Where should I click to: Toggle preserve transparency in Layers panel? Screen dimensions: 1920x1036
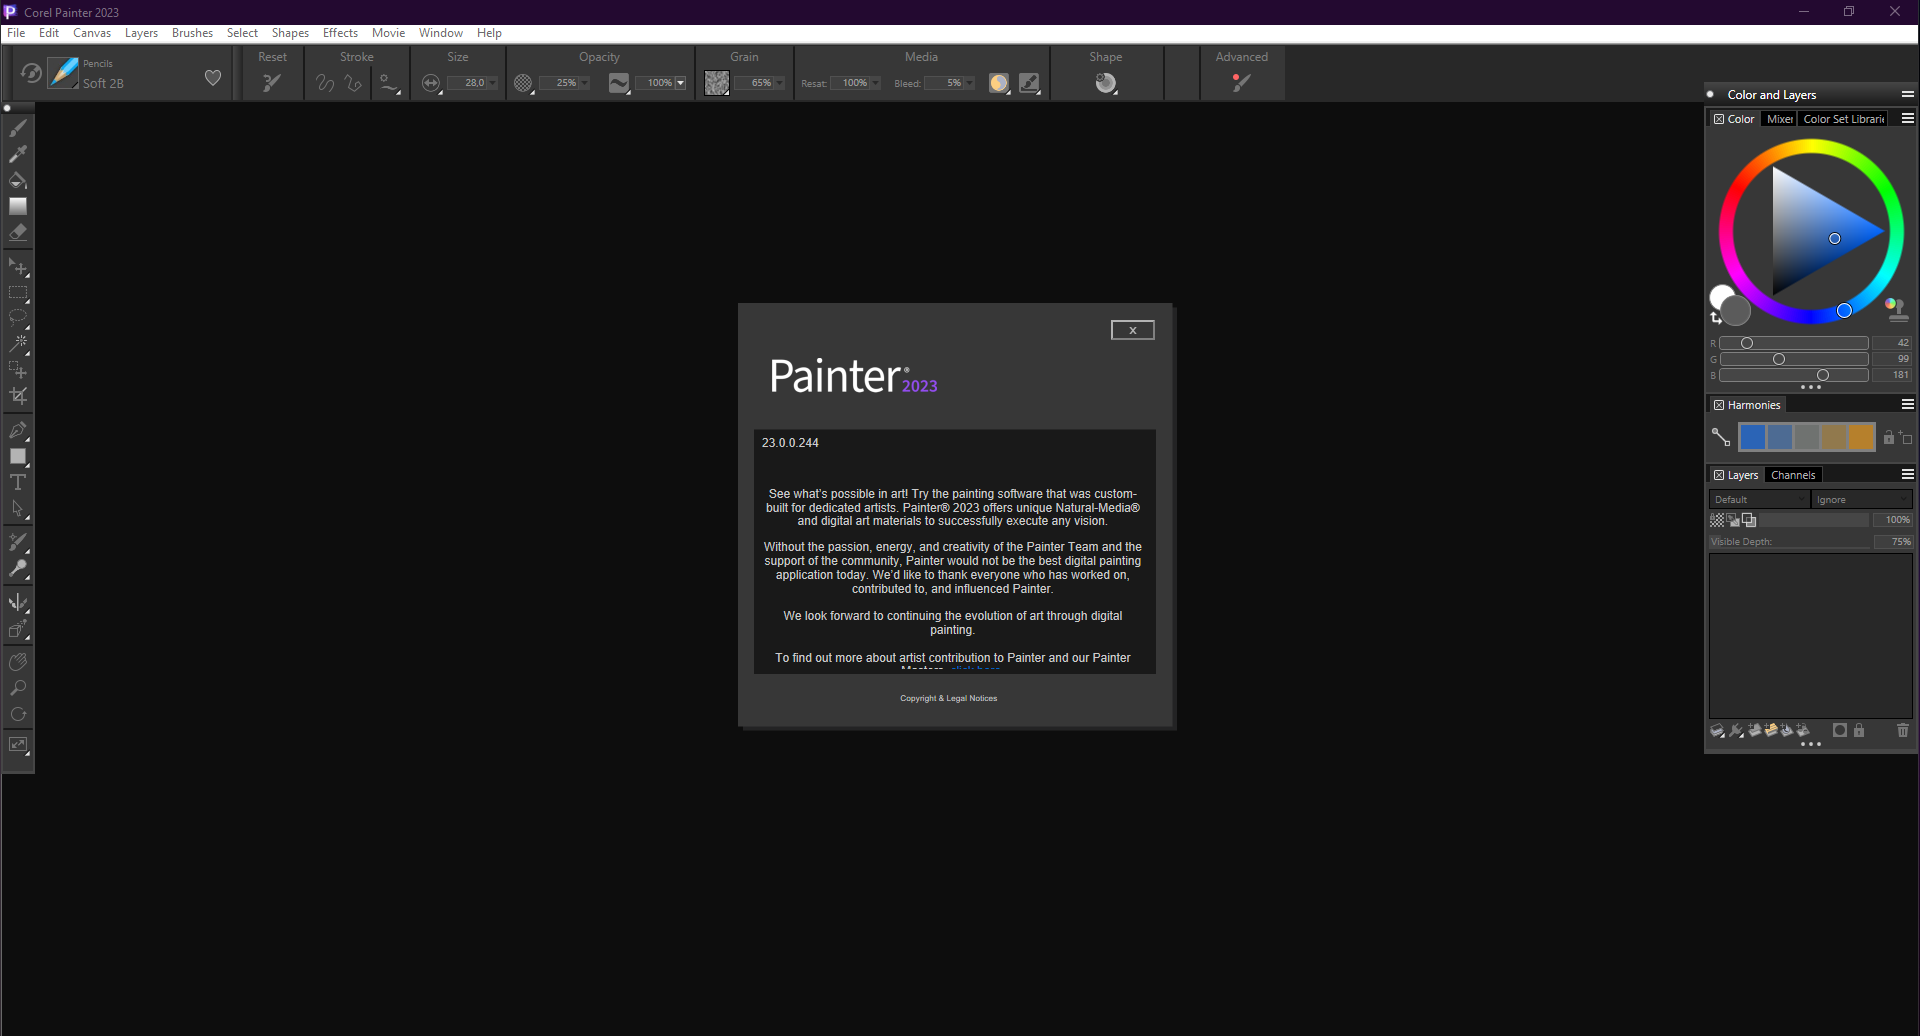(x=1717, y=520)
